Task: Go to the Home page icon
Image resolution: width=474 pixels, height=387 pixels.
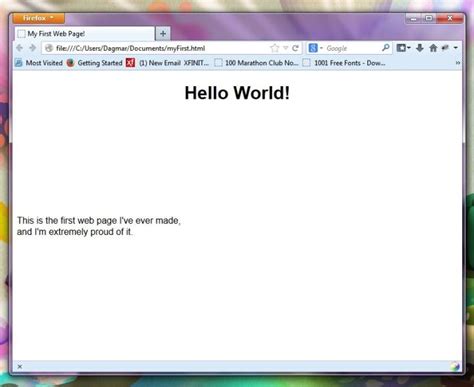Action: pyautogui.click(x=433, y=48)
